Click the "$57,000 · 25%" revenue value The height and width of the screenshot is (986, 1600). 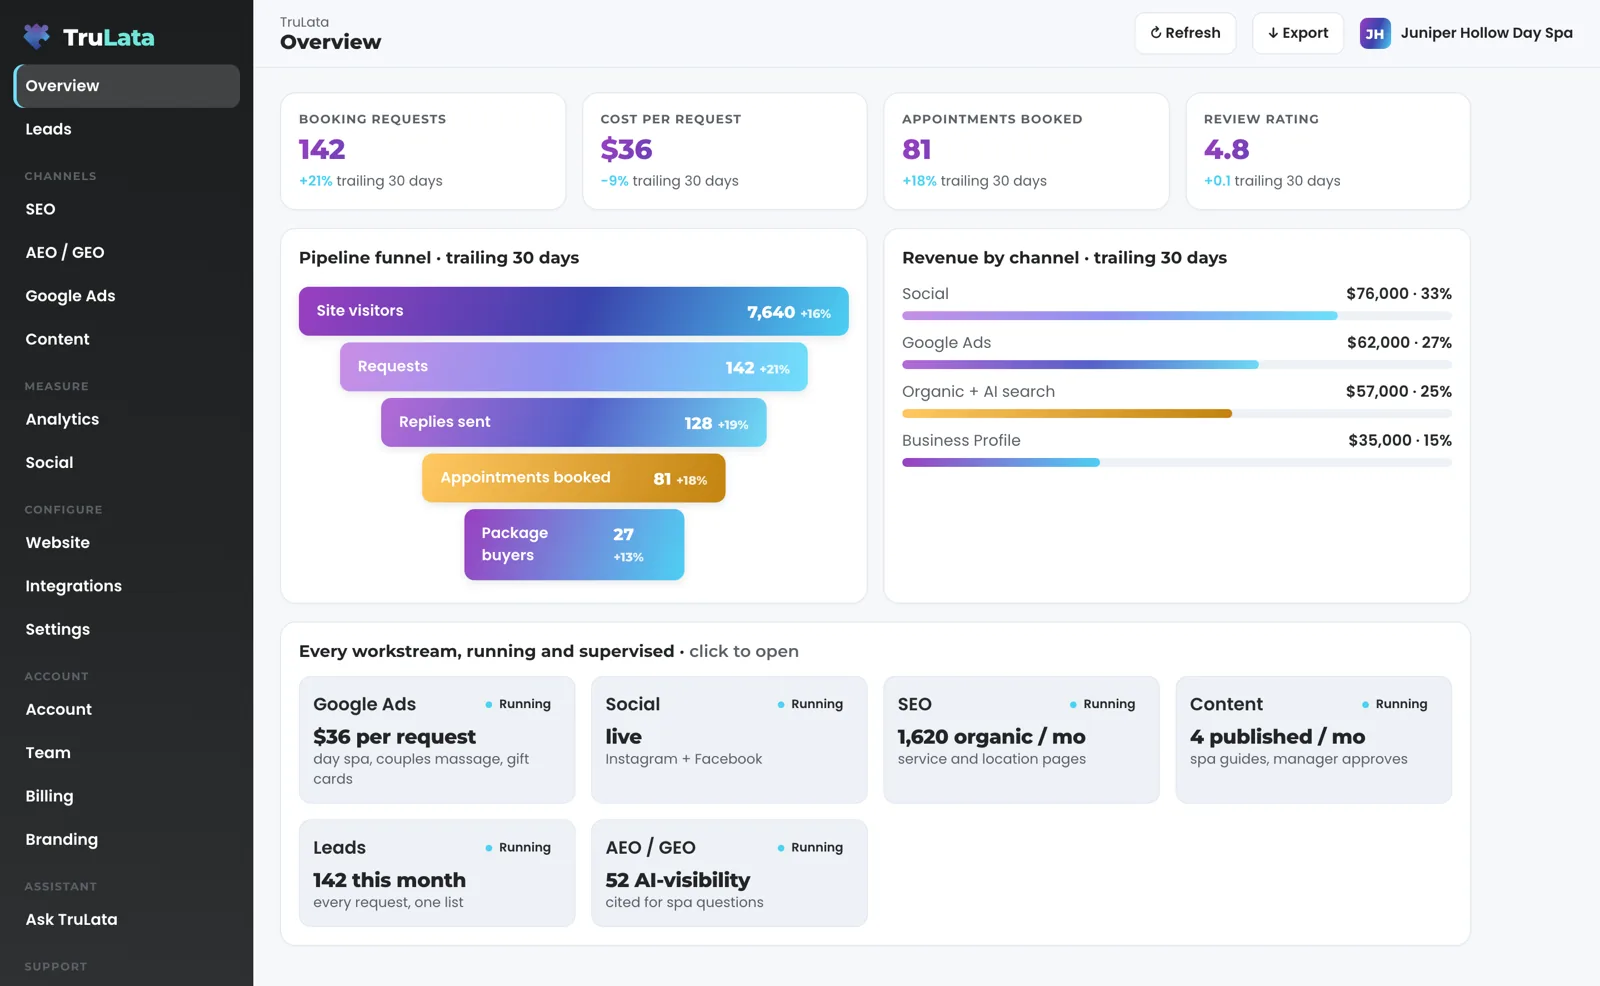coord(1399,391)
